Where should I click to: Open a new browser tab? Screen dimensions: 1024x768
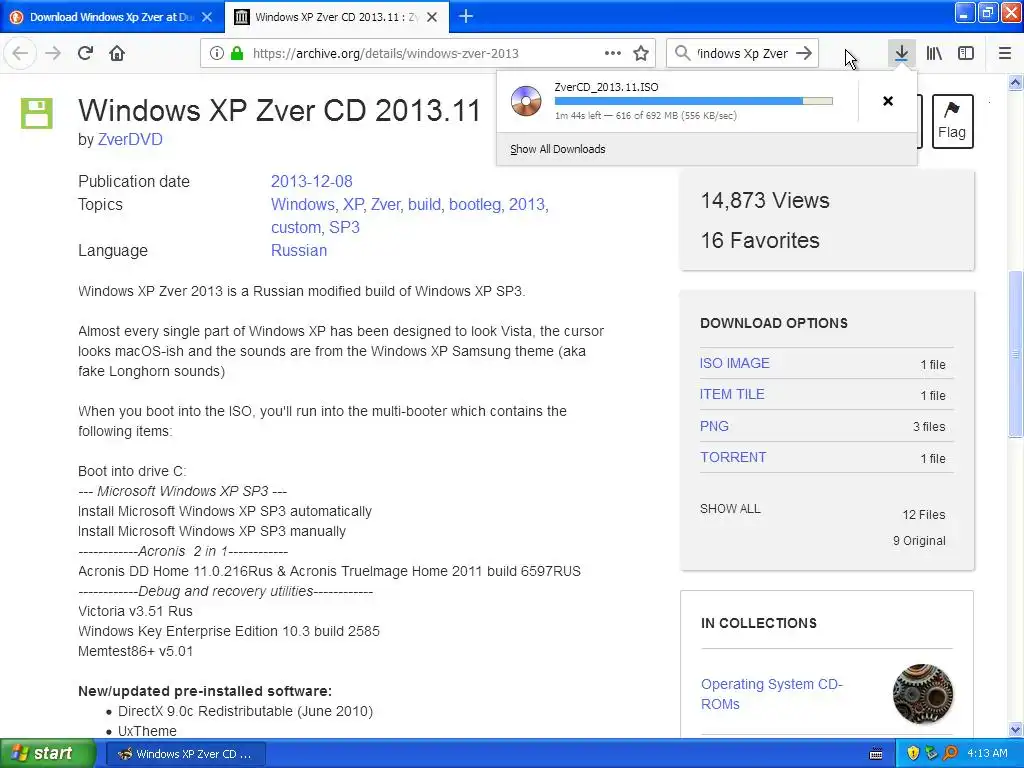[x=466, y=16]
